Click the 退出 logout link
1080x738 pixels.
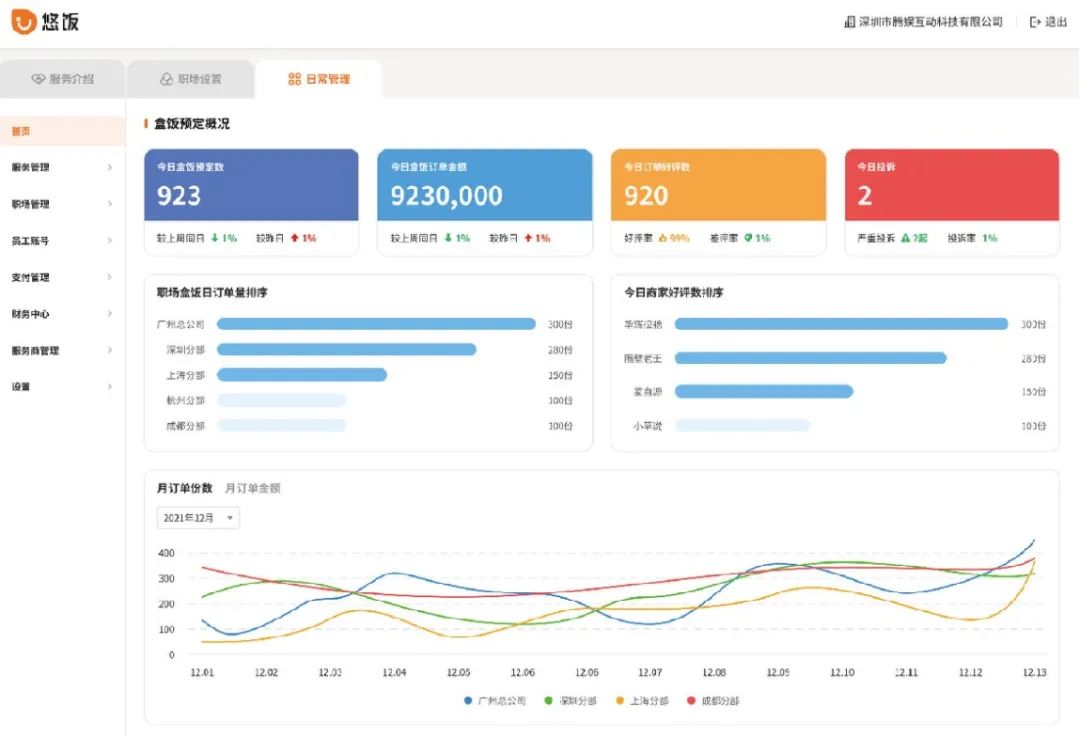(x=1056, y=22)
